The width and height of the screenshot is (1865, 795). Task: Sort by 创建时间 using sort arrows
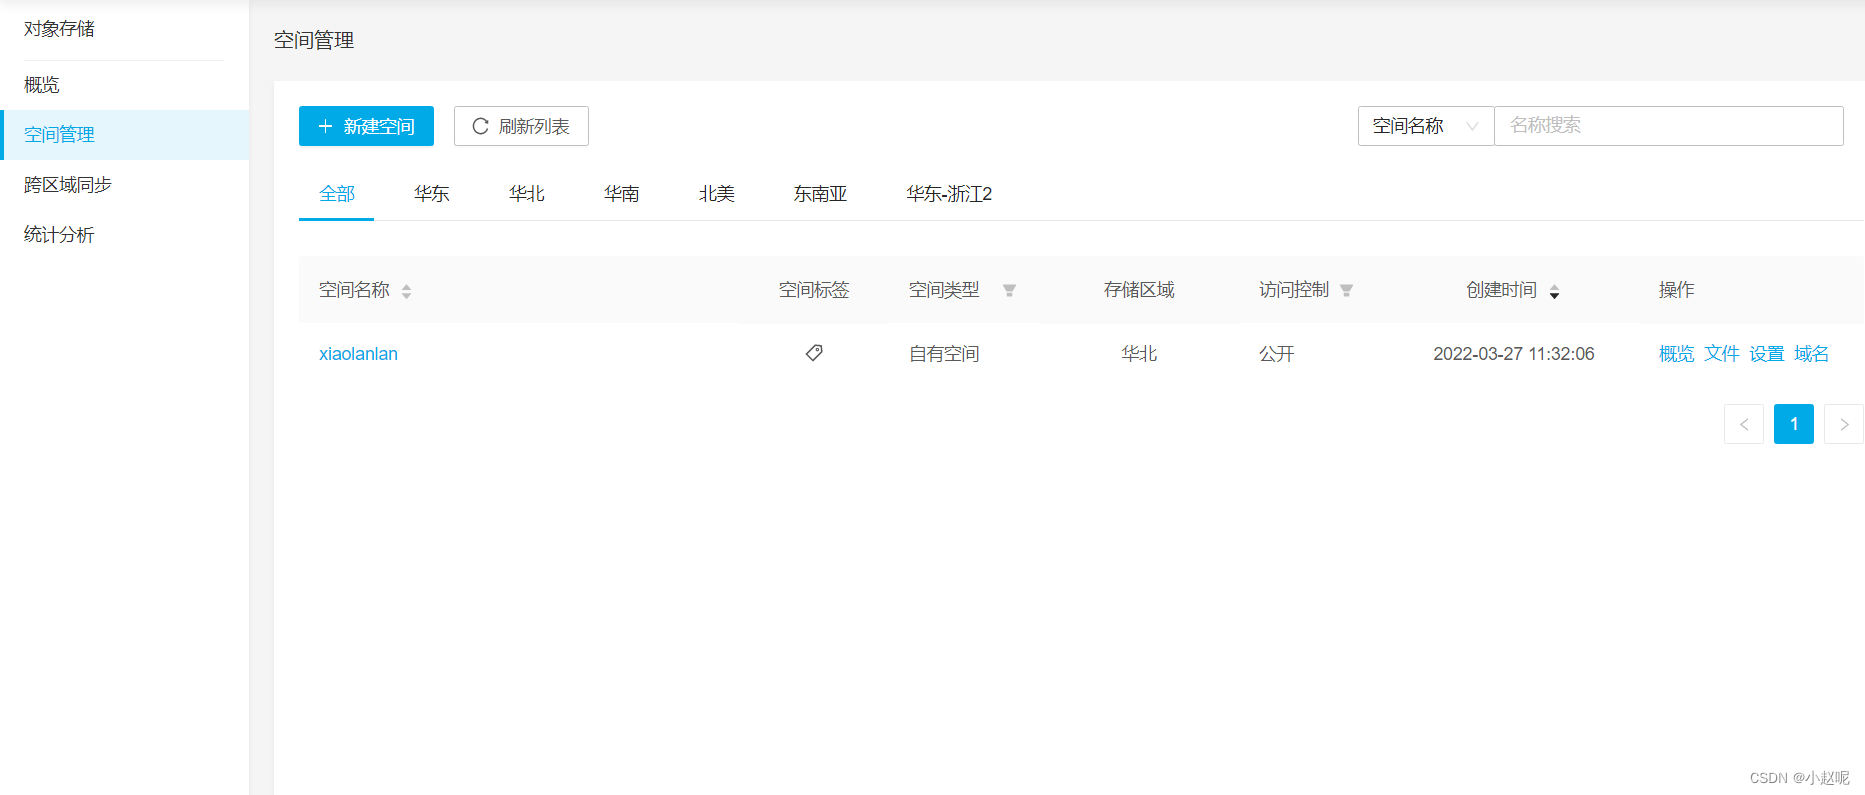(x=1554, y=292)
